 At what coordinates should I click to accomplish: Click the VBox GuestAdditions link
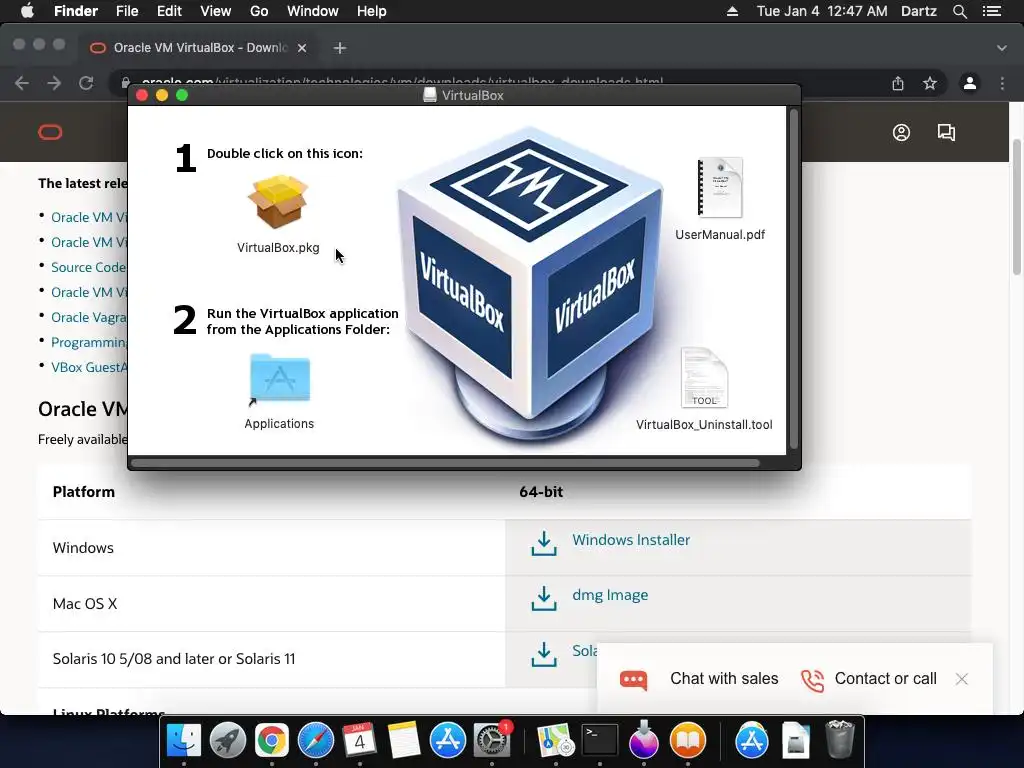pyautogui.click(x=89, y=367)
